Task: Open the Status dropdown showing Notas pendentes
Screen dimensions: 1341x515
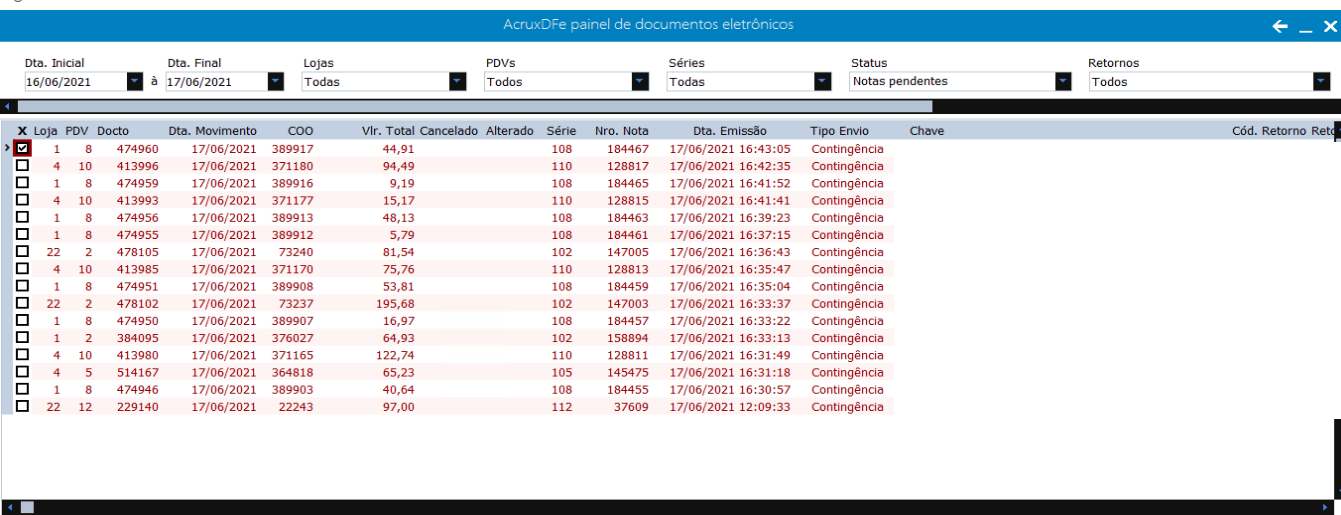Action: tap(1063, 82)
